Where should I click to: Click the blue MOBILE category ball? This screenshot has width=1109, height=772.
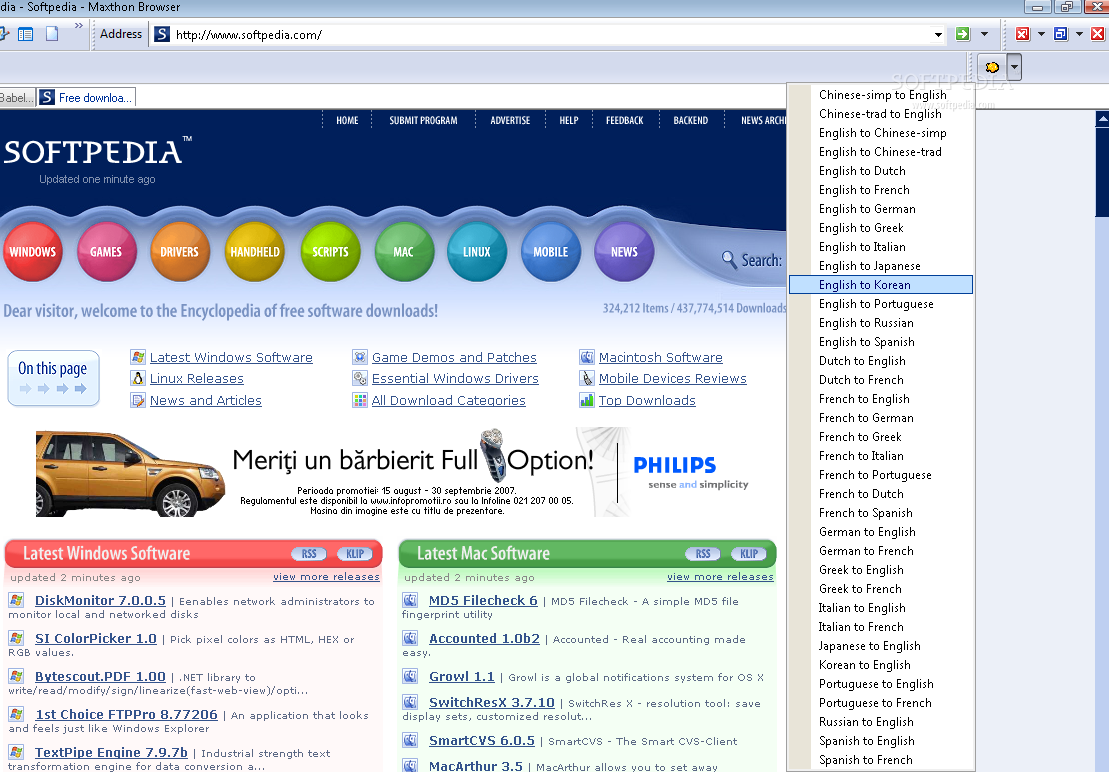click(x=550, y=252)
